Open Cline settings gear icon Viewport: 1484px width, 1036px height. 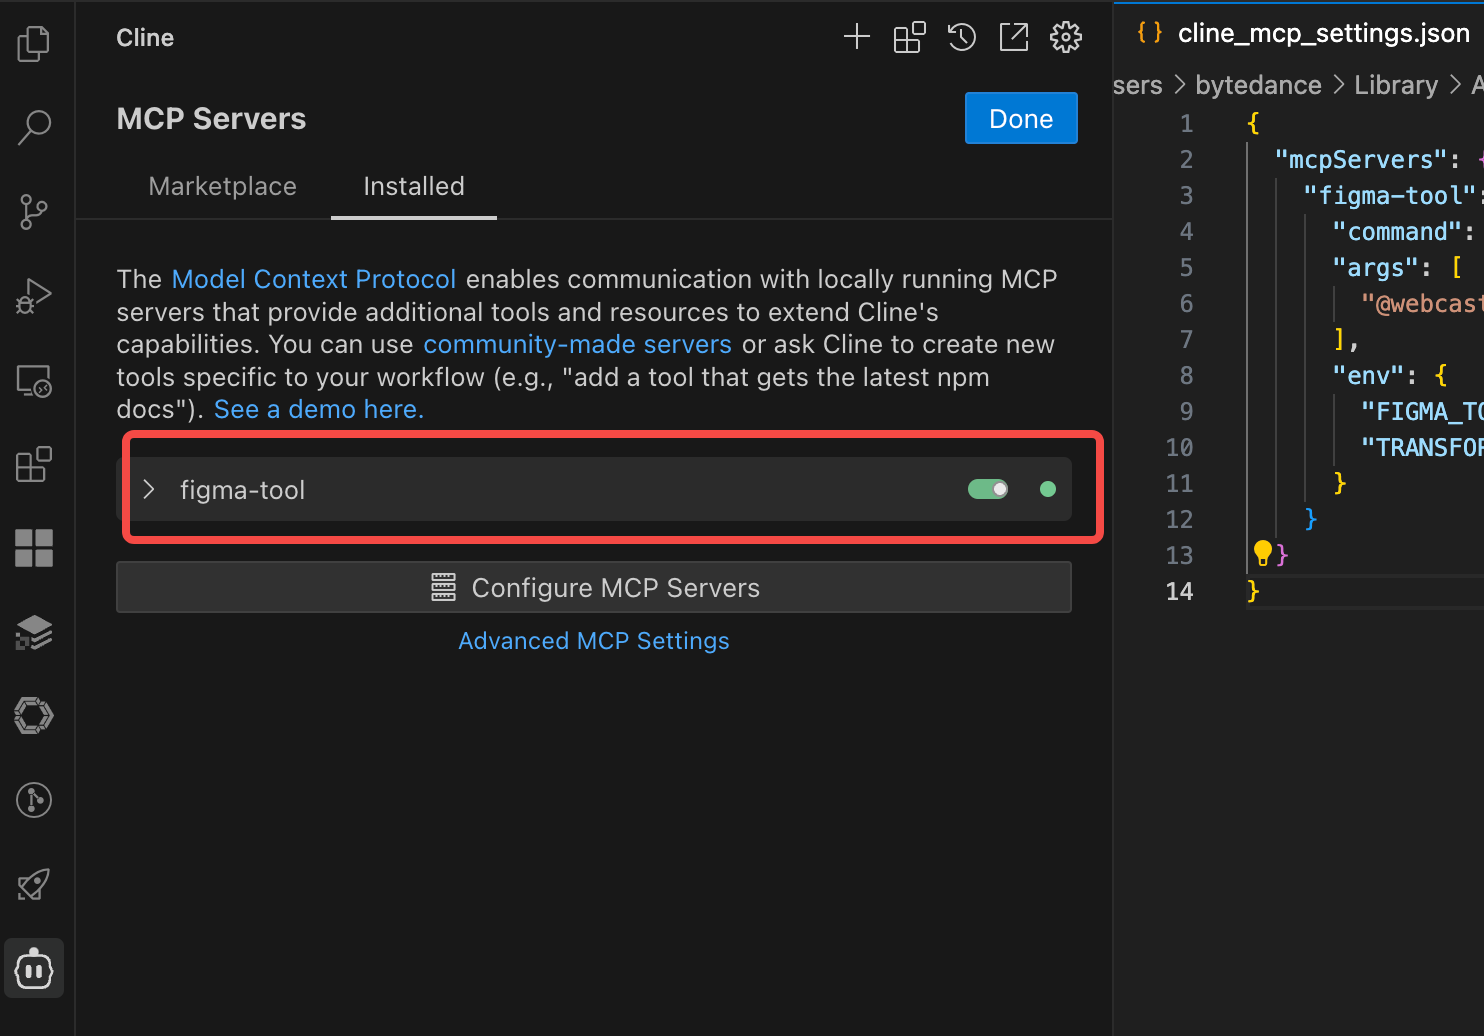pyautogui.click(x=1066, y=38)
